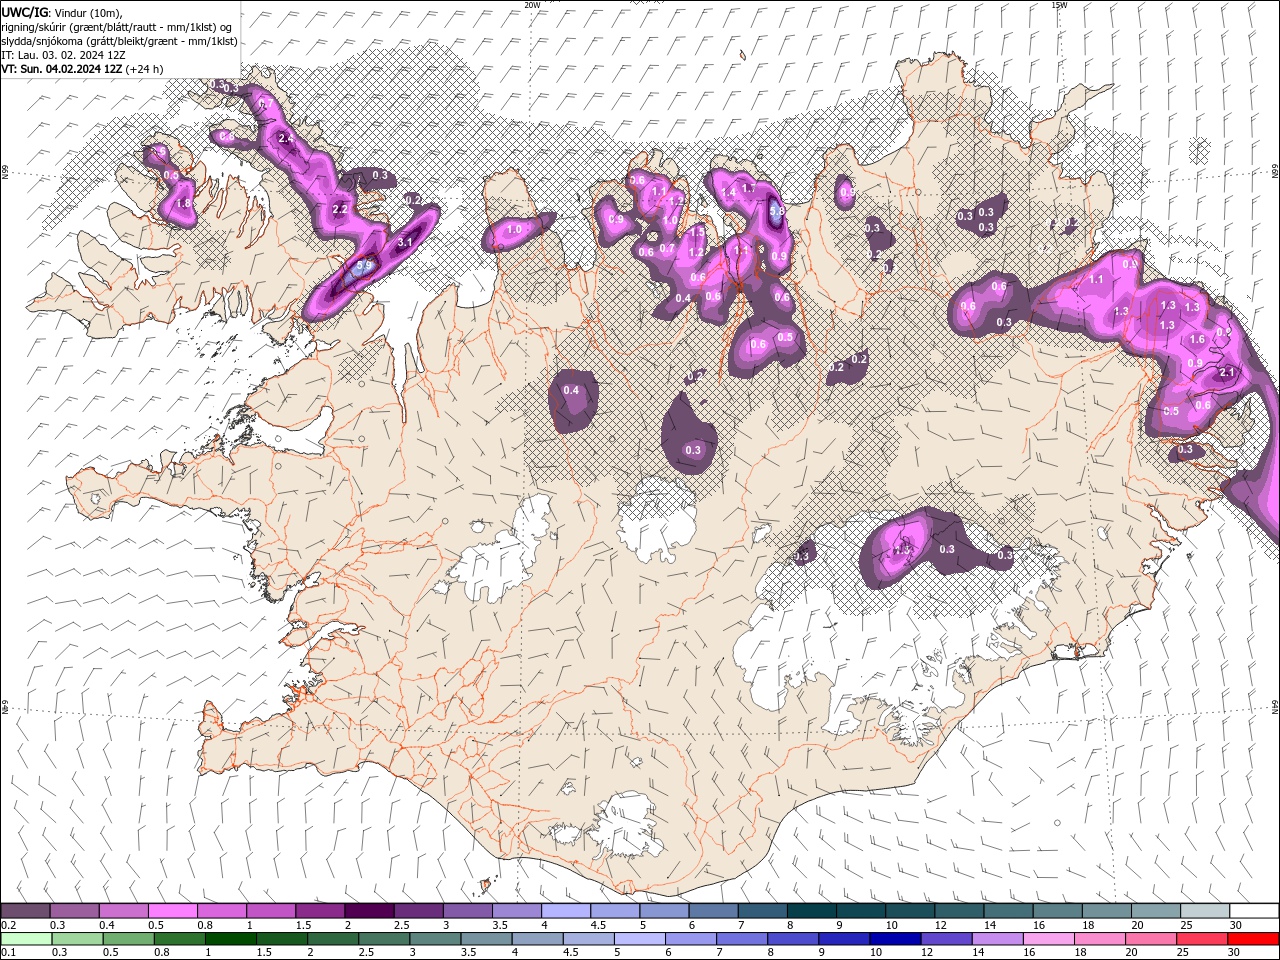Click the "rigning/skúrir (grænt/blátt/rautt - mm/1klst) og" line
The image size is (1280, 960).
(x=117, y=27)
